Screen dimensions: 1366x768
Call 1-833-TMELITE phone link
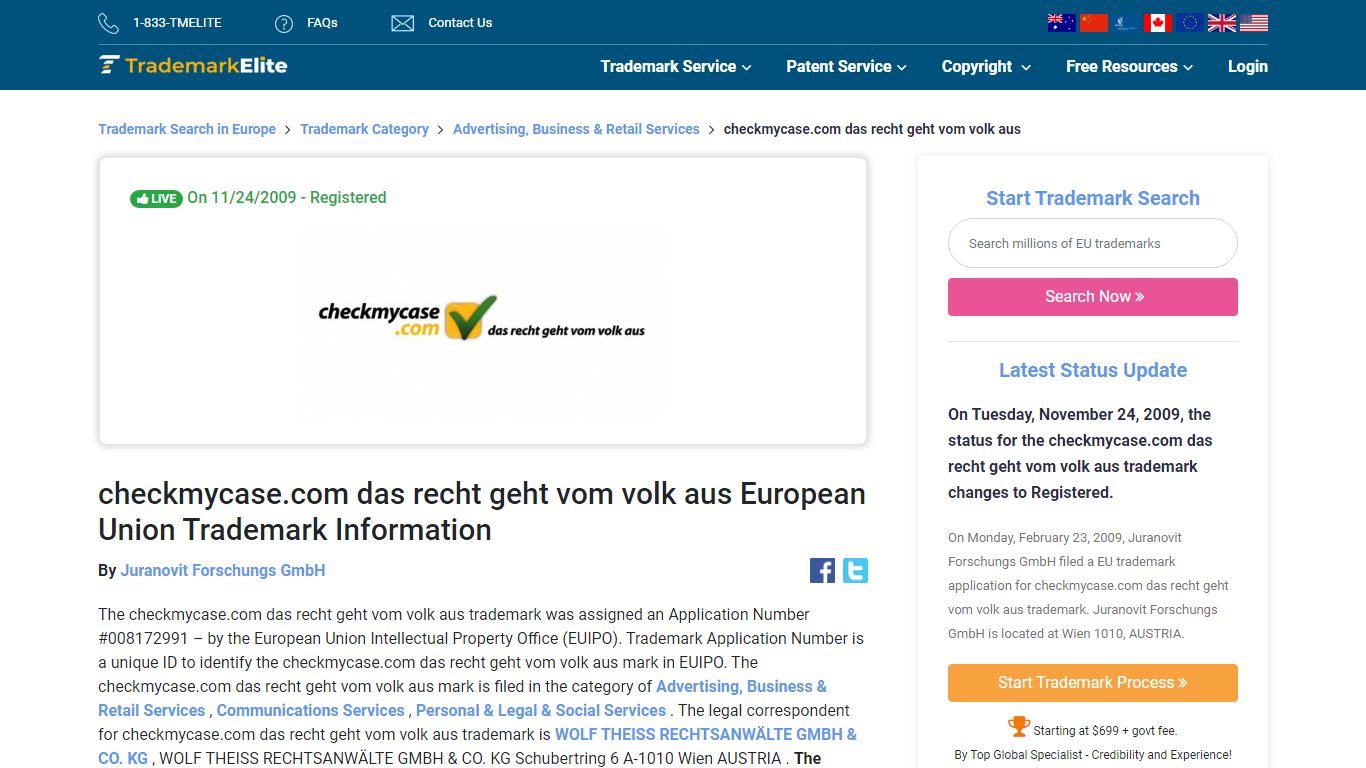[x=177, y=22]
